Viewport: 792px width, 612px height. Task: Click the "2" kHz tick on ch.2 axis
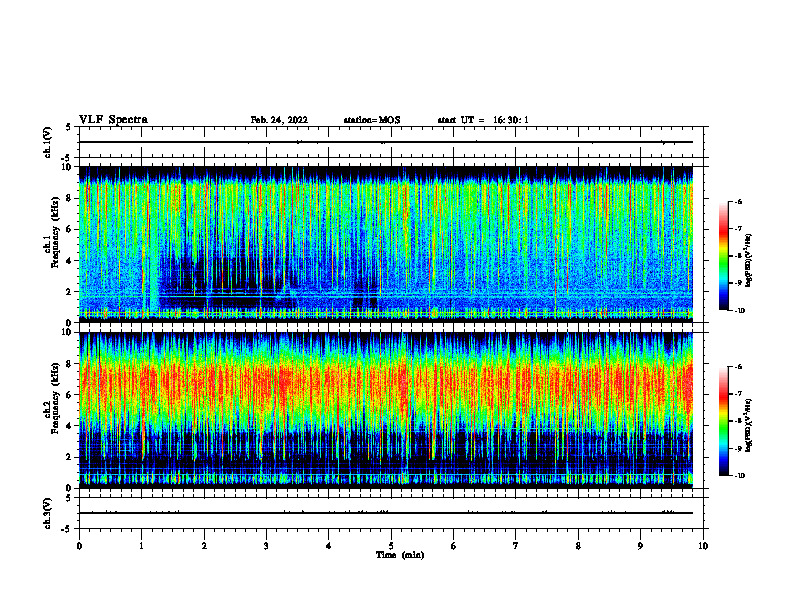[69, 457]
